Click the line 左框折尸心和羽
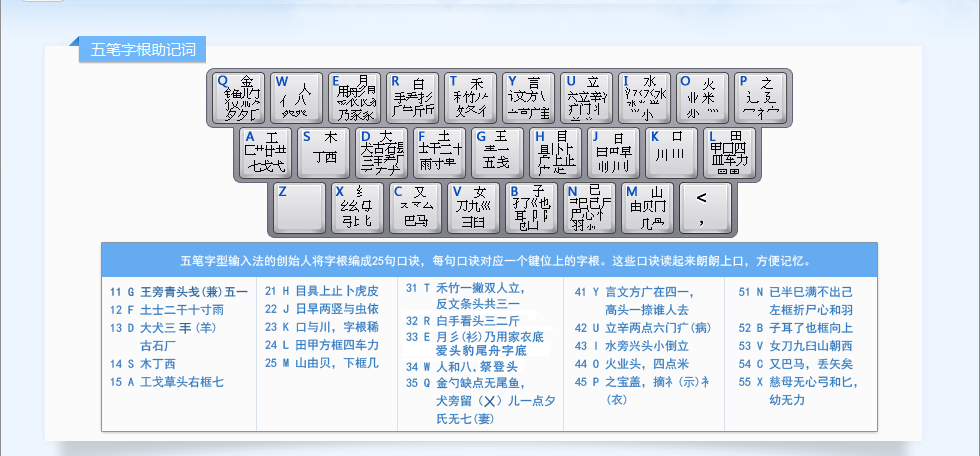 pyautogui.click(x=811, y=310)
